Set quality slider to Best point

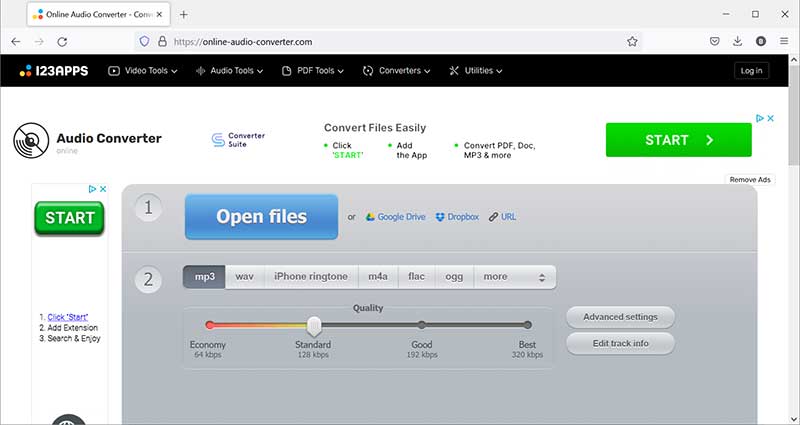tap(528, 325)
